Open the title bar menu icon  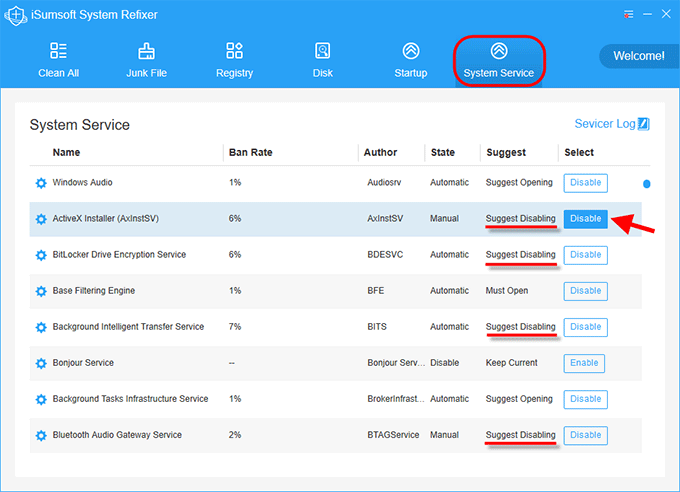click(628, 14)
